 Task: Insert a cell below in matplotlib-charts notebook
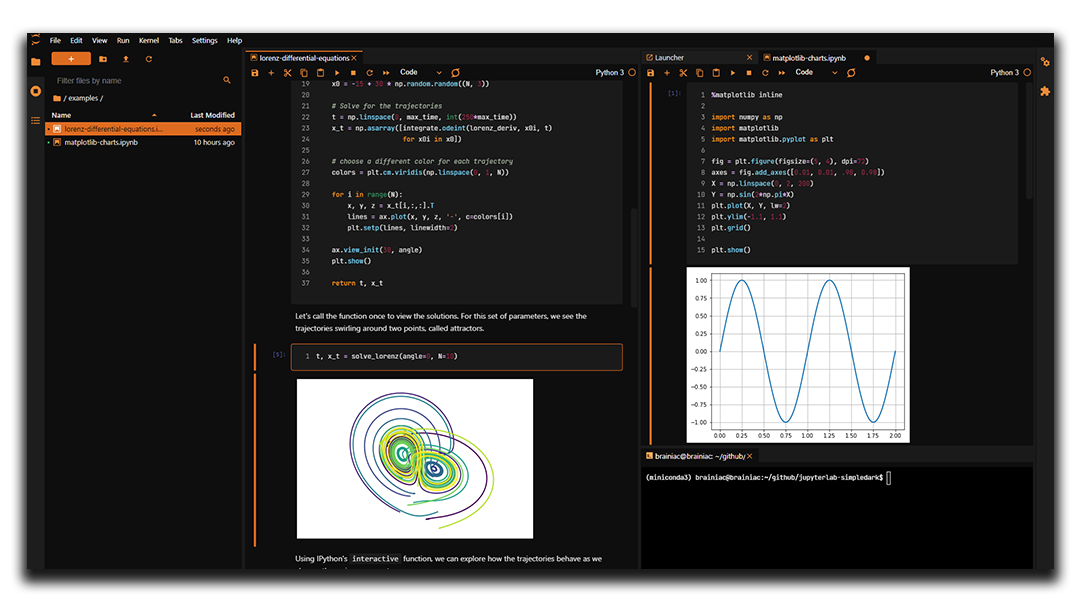[667, 72]
